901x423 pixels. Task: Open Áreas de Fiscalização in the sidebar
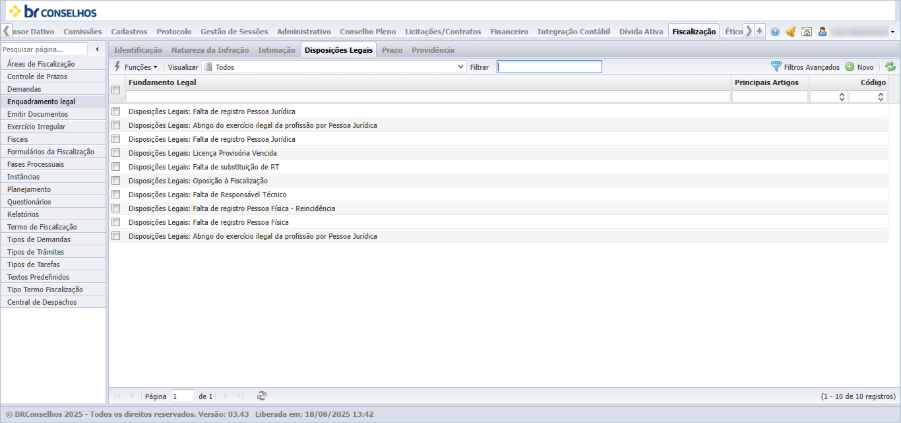[53, 64]
